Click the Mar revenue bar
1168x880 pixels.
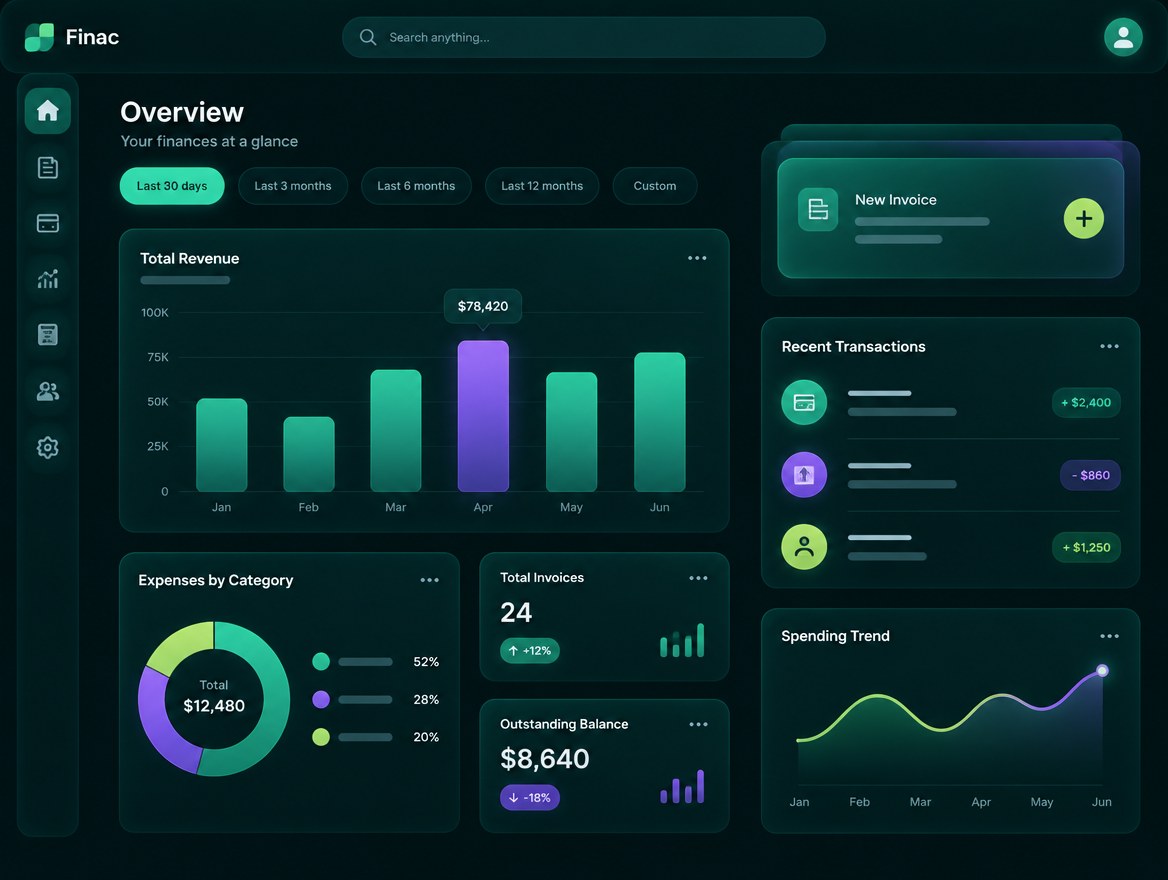396,431
